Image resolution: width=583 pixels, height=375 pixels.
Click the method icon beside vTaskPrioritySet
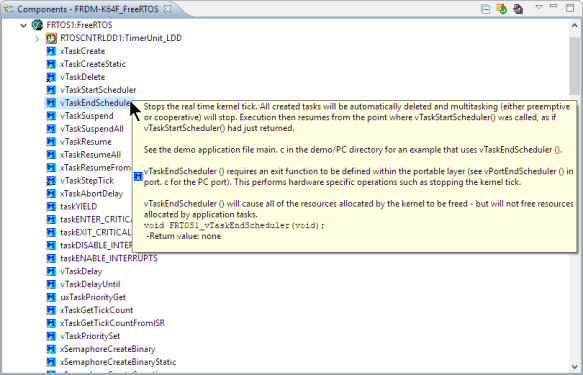(51, 336)
